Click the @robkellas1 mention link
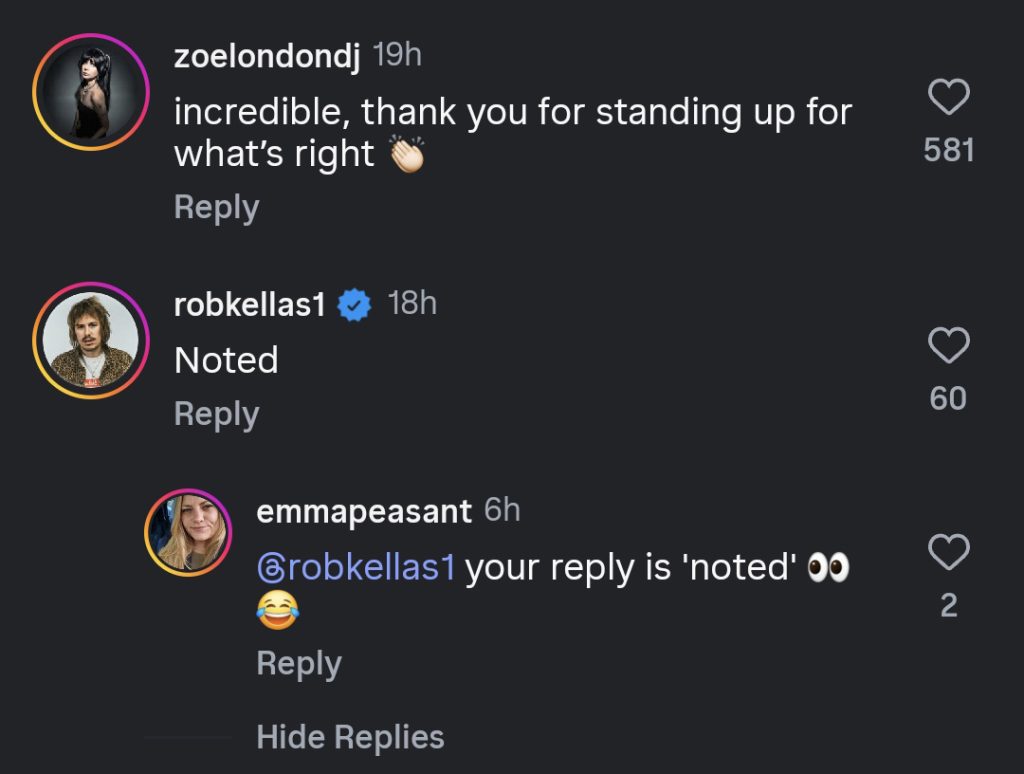 click(356, 567)
